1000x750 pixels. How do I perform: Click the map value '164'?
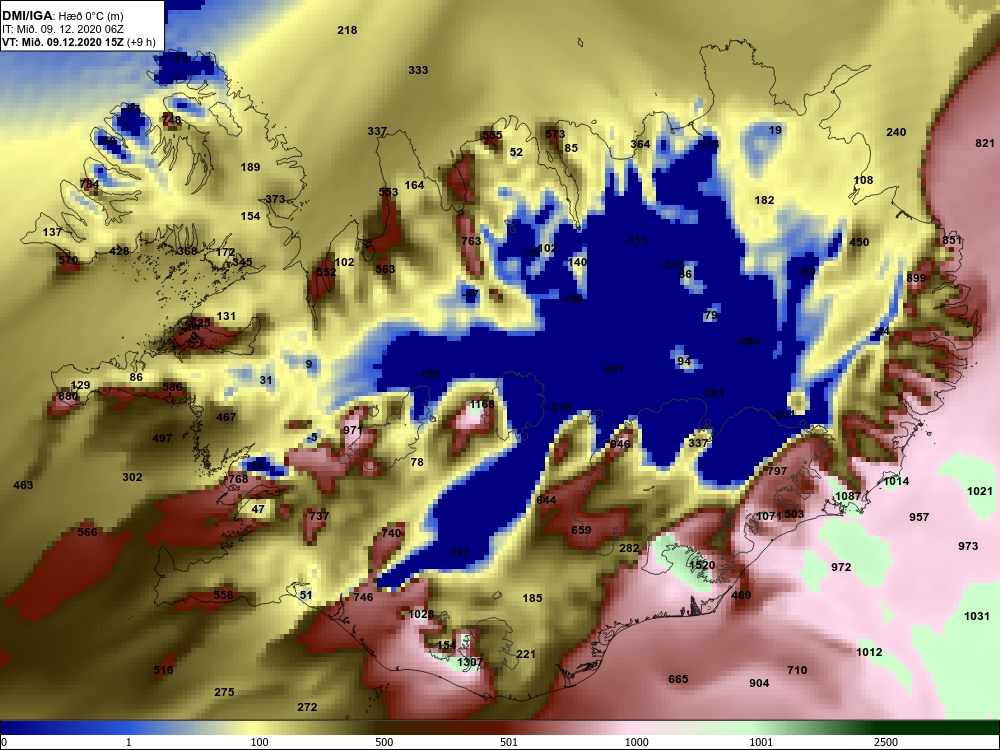[x=415, y=185]
